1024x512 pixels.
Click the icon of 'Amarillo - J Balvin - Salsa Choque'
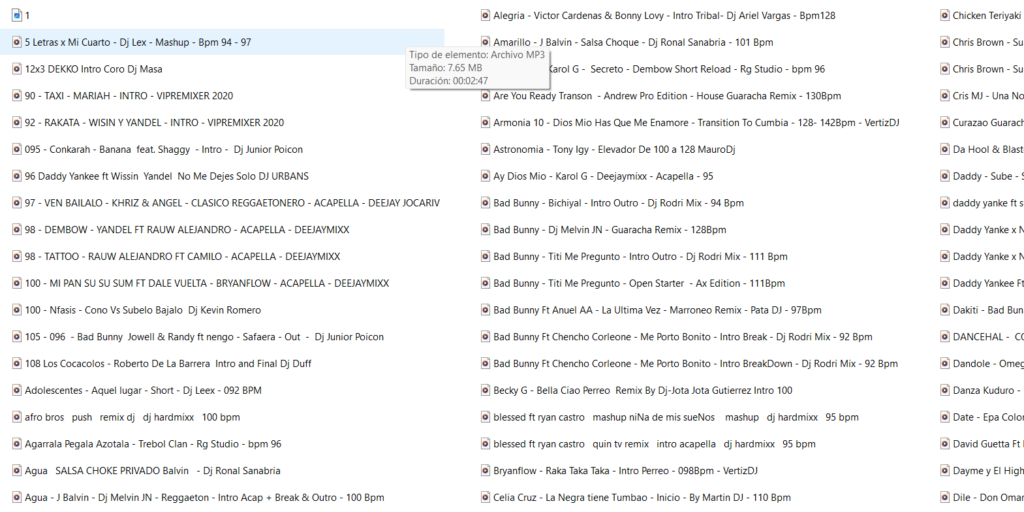[485, 42]
